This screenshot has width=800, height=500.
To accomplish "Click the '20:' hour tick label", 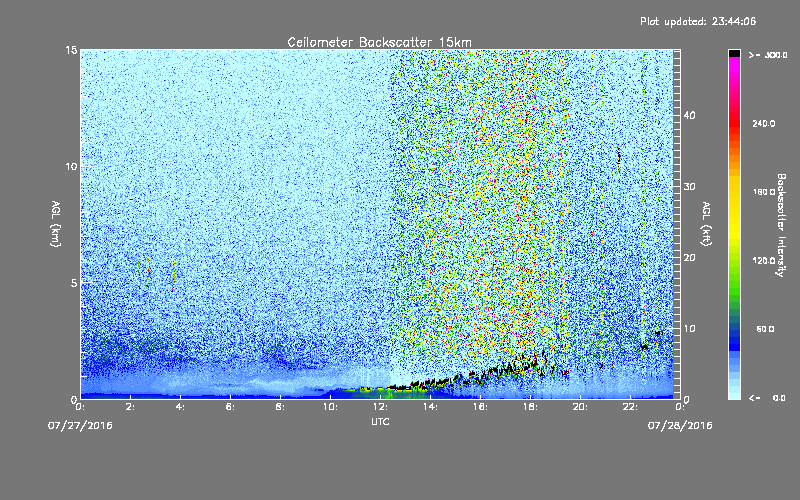I will coord(580,407).
